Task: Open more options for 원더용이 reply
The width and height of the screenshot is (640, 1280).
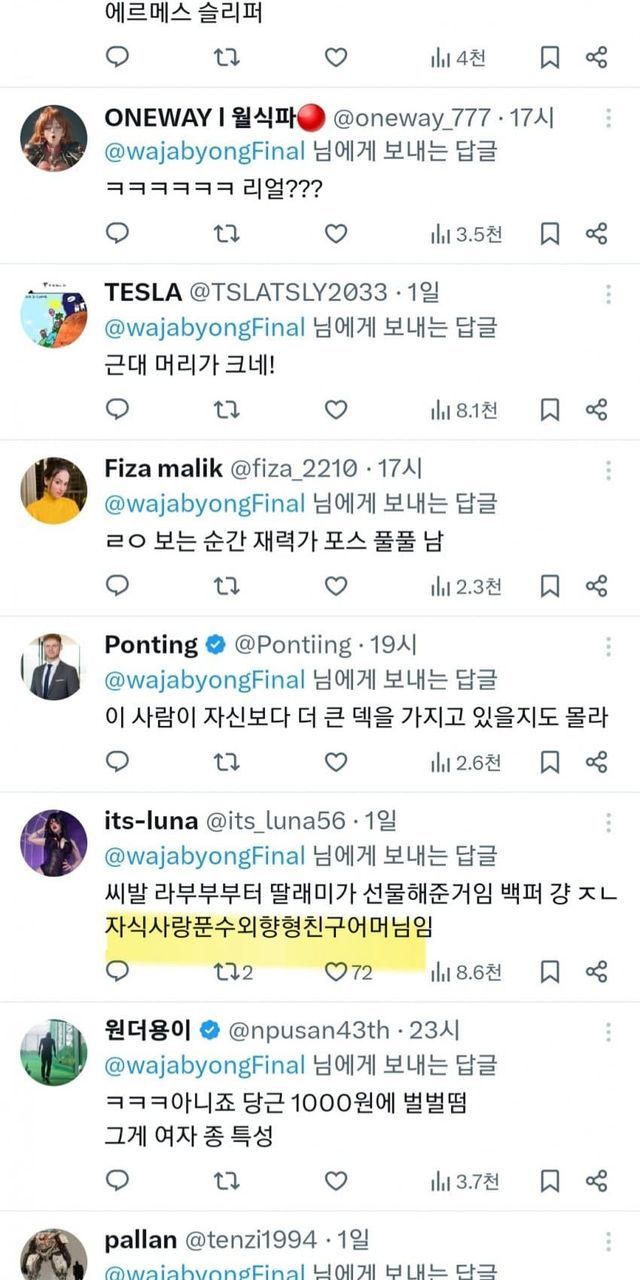Action: [x=608, y=1031]
